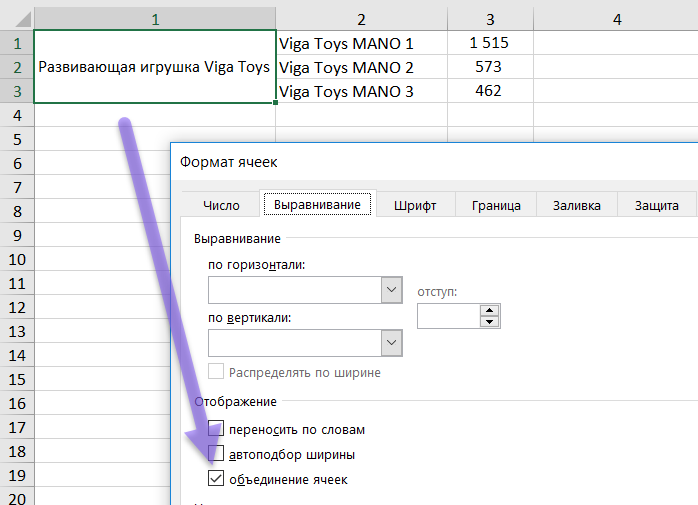This screenshot has width=698, height=505.
Task: Expand the по горизонтали alignment dropdown
Action: tap(390, 290)
